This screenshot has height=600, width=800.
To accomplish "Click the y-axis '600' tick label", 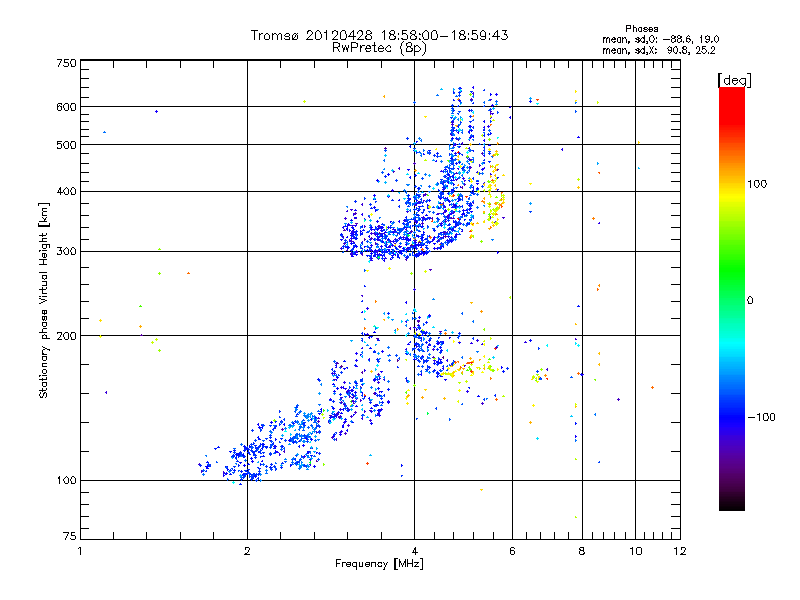I will (x=66, y=107).
